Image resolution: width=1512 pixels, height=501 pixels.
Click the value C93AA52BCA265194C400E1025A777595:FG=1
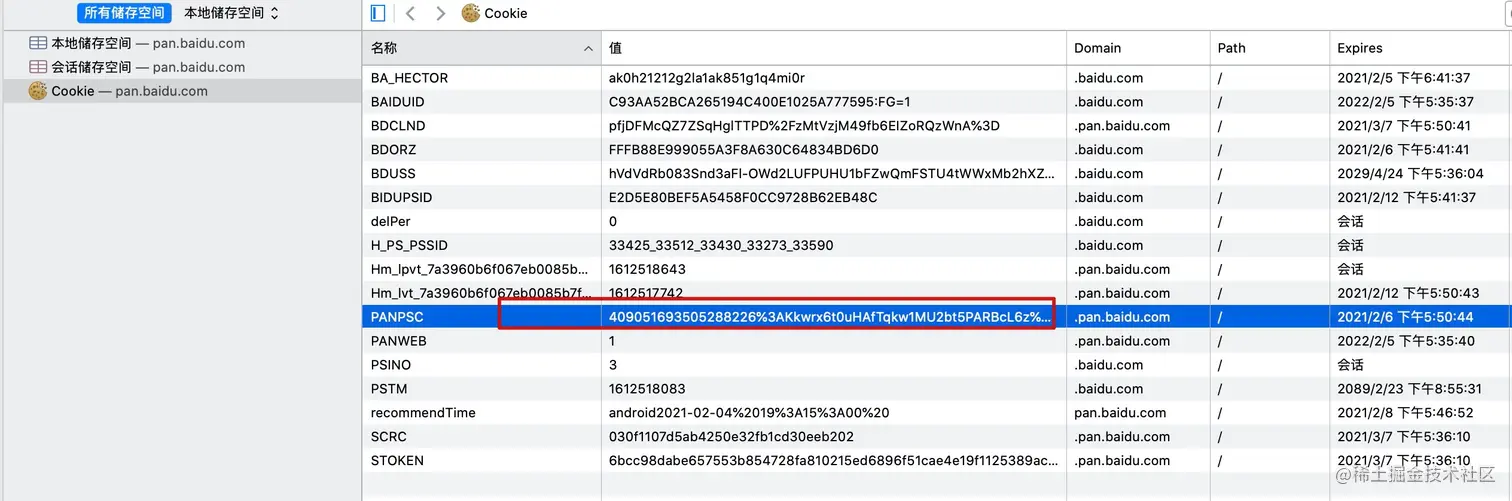pos(759,102)
